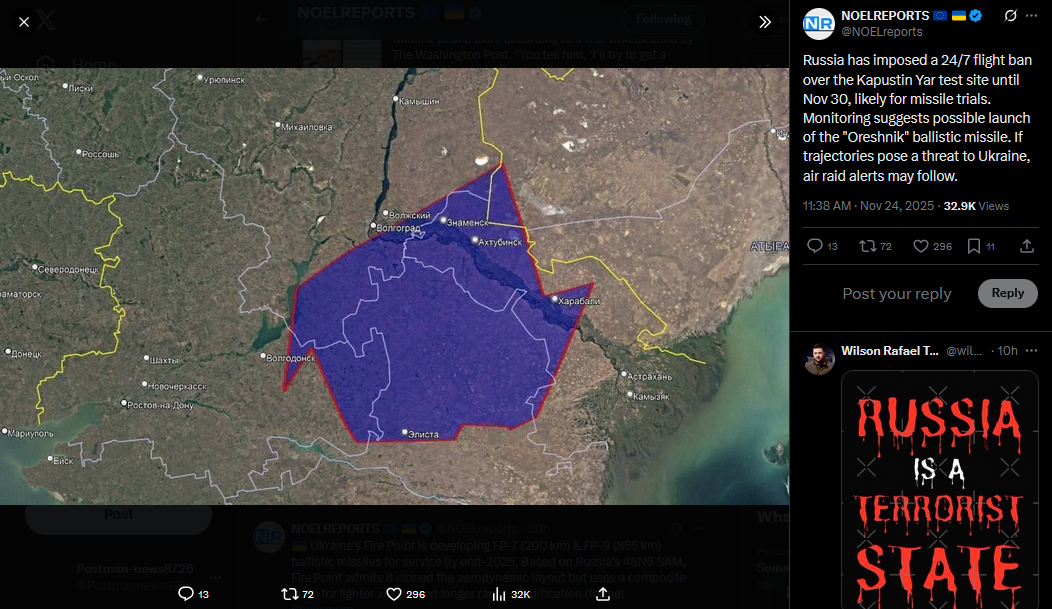The width and height of the screenshot is (1052, 609).
Task: Click the X logo in the top left
Action: tap(46, 20)
